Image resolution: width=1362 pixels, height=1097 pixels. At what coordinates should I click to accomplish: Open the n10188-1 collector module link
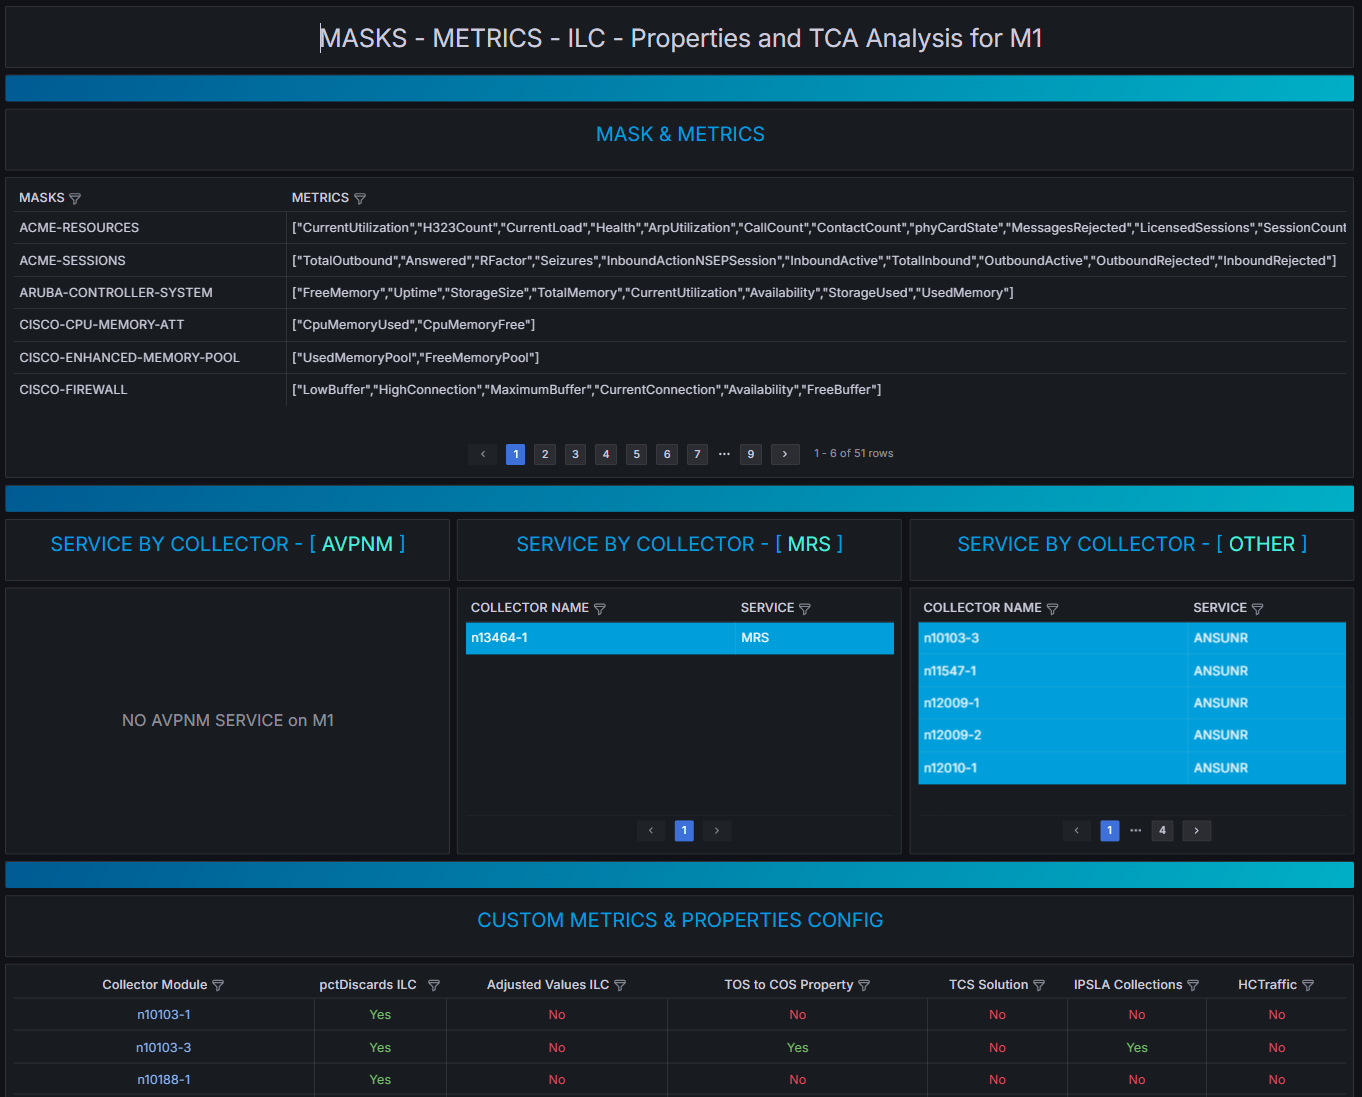[x=164, y=1080]
